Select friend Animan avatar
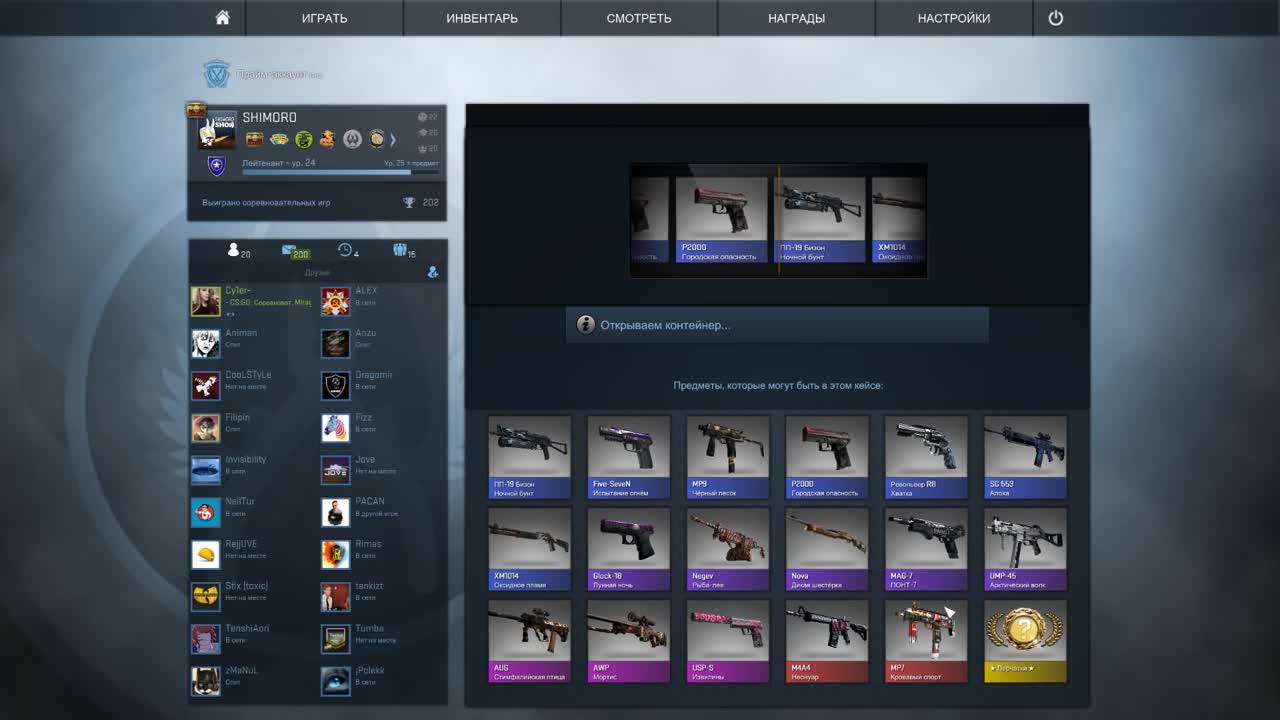Viewport: 1280px width, 720px height. (206, 343)
